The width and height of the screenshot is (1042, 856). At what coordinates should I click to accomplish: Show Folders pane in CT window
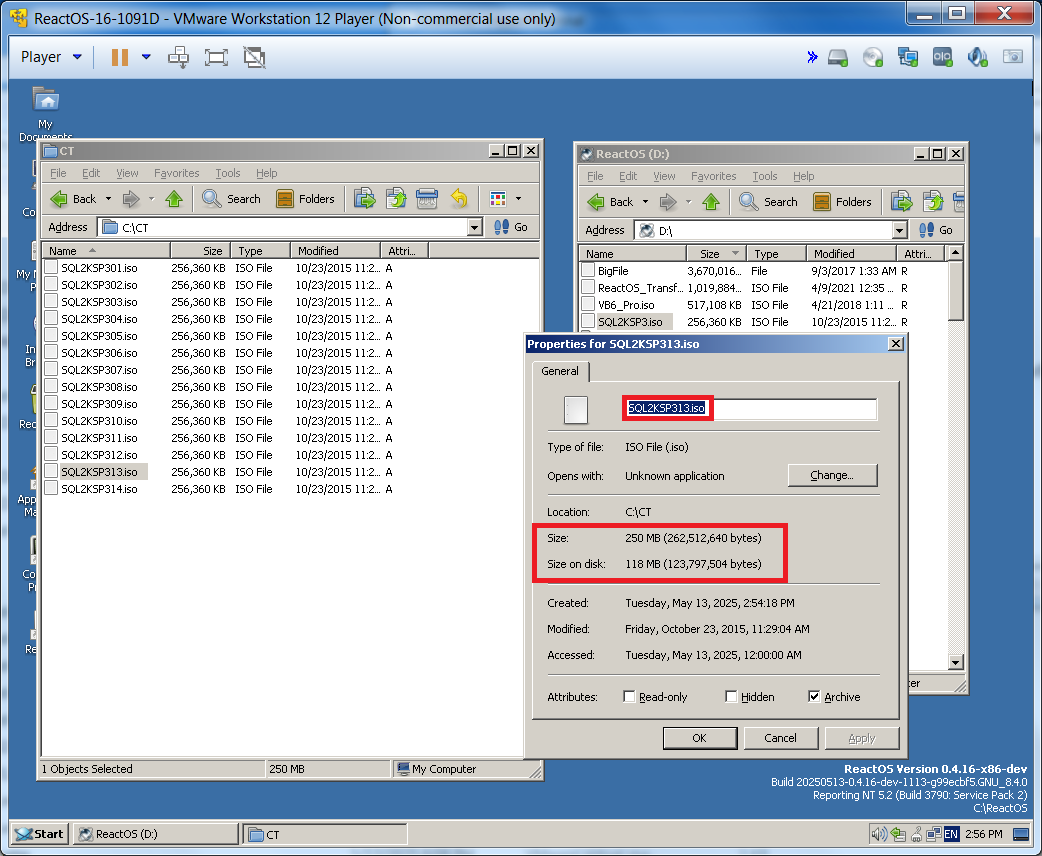305,199
